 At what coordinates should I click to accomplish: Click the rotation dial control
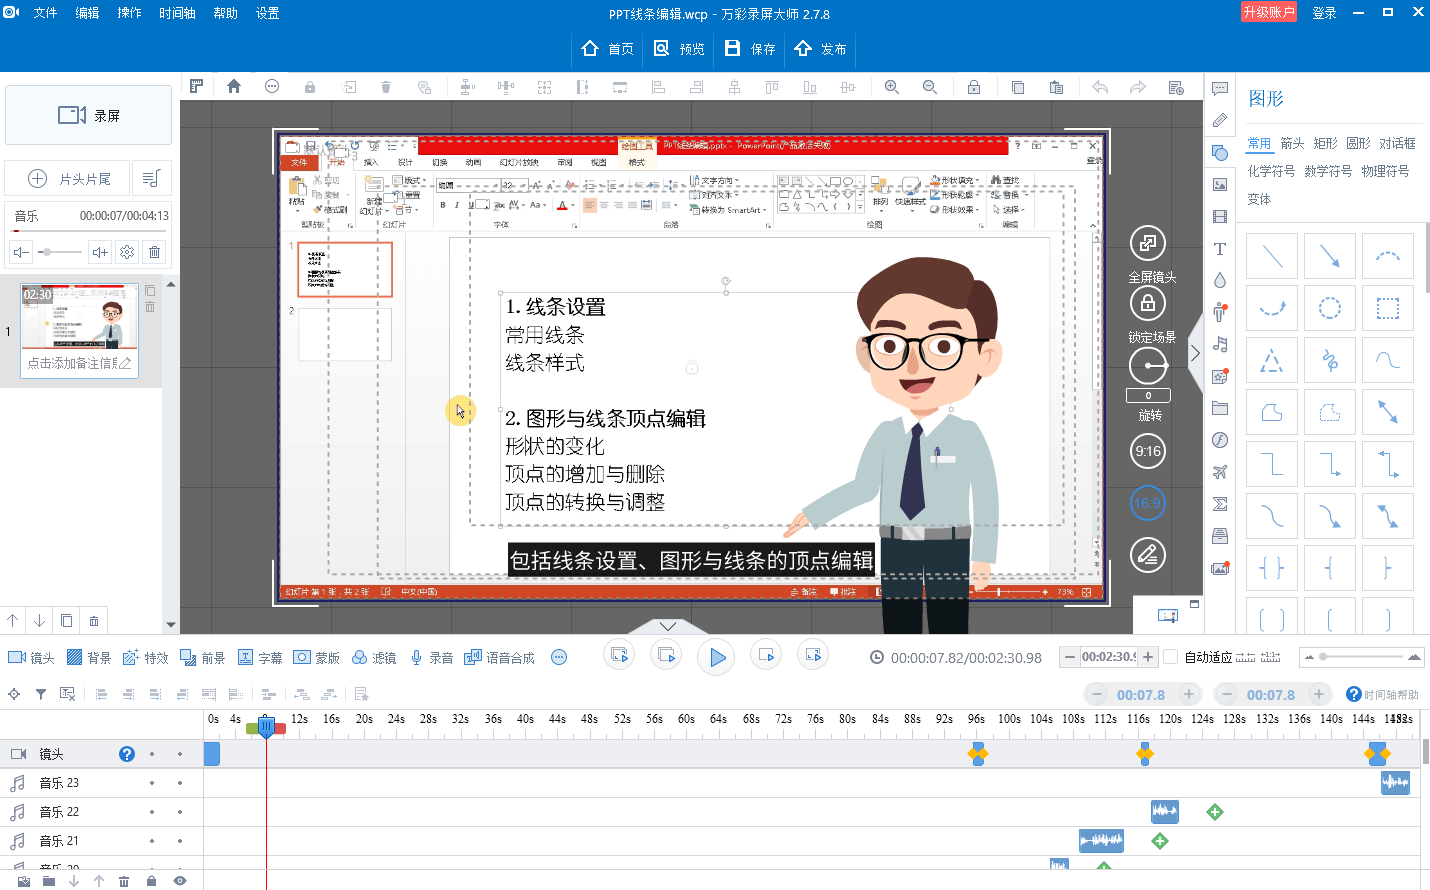point(1148,366)
